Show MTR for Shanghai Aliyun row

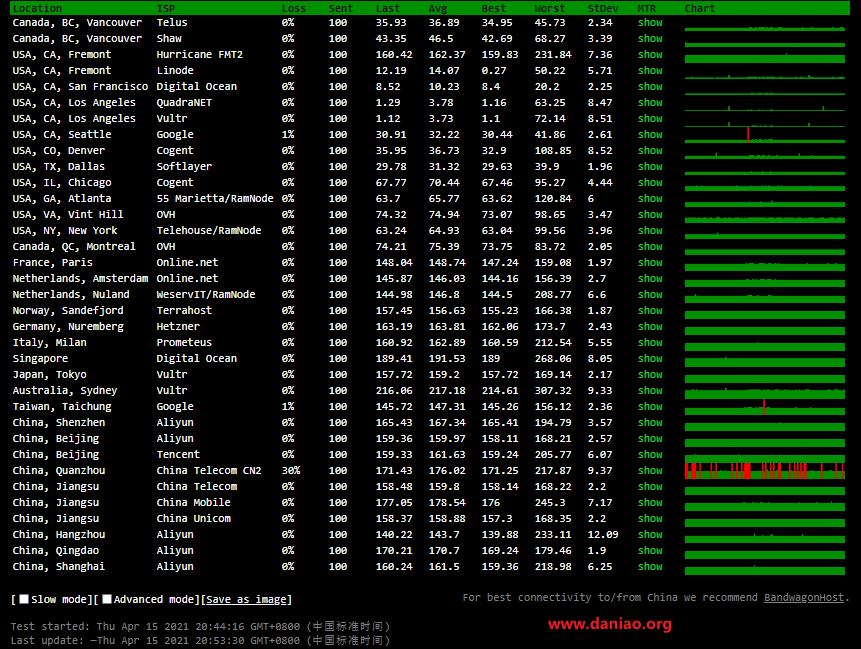(650, 567)
